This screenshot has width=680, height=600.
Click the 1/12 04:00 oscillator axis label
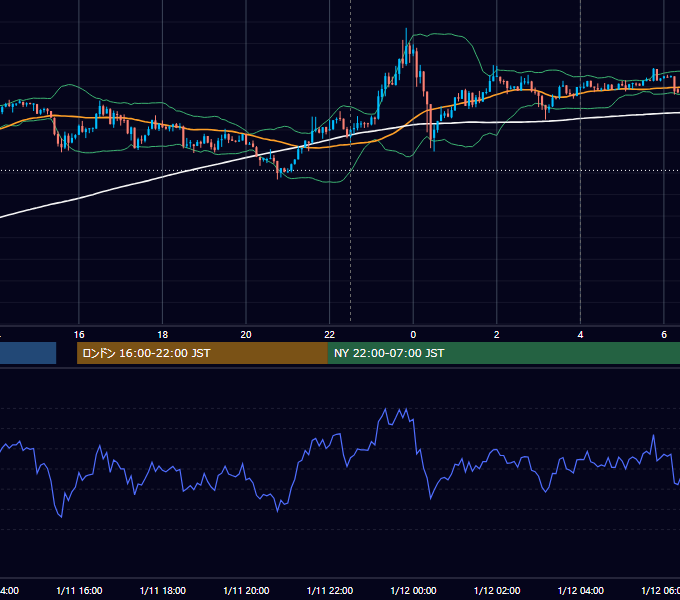click(581, 590)
